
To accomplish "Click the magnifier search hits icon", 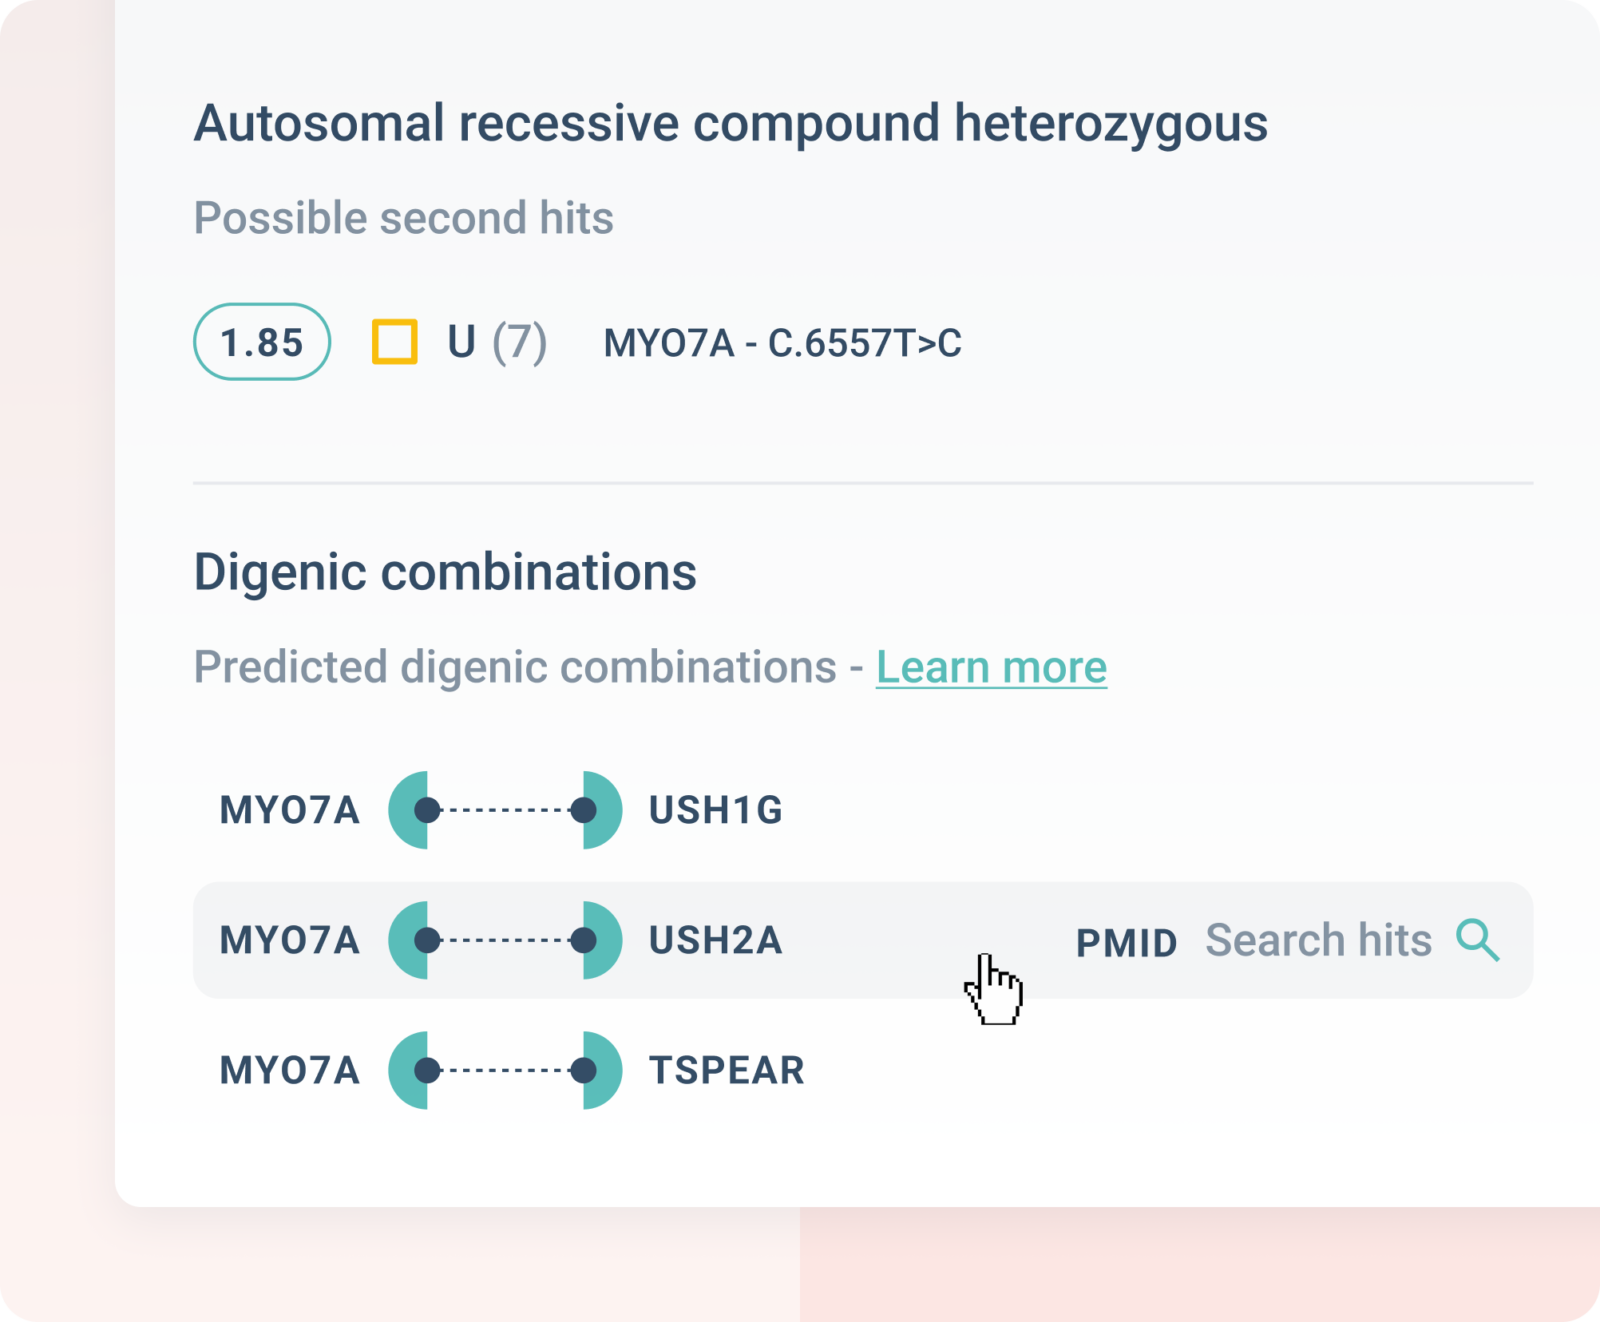I will click(1478, 940).
